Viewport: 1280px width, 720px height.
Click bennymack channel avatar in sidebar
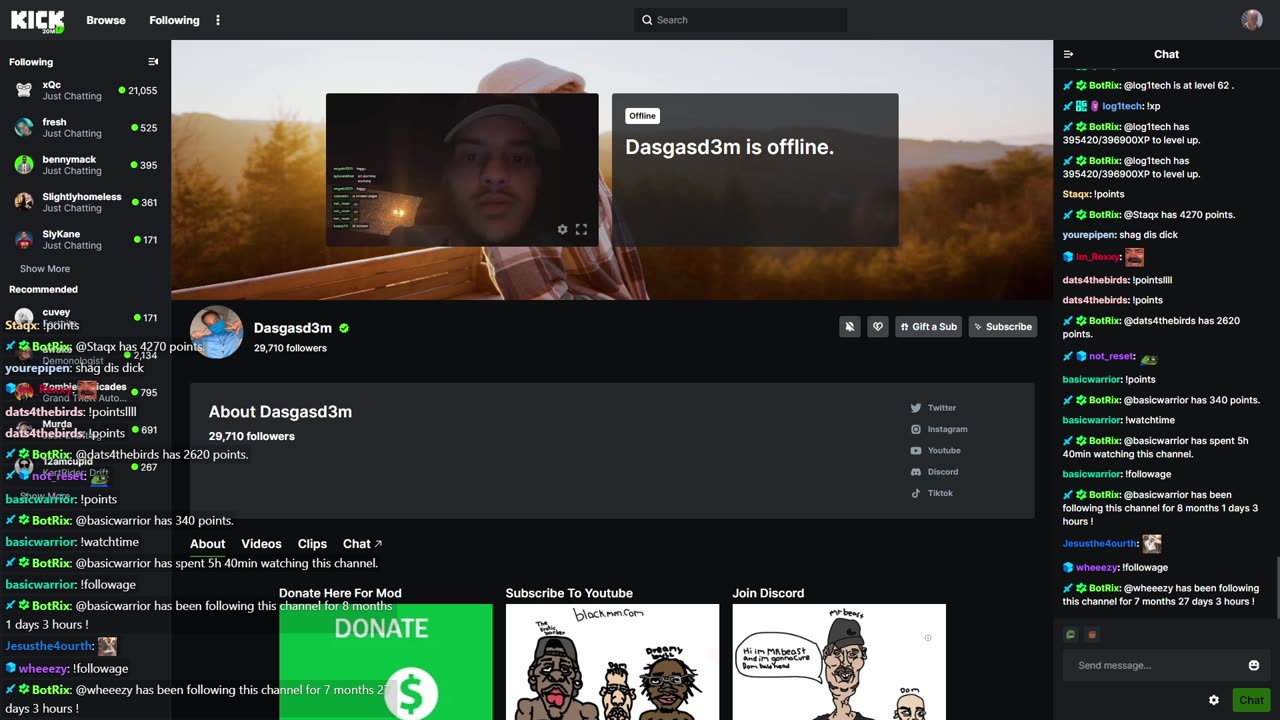coord(24,165)
